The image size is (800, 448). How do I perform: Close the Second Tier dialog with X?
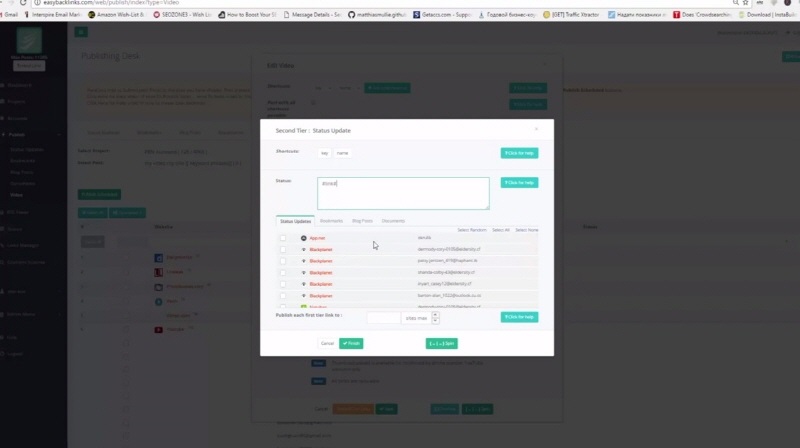pos(536,129)
